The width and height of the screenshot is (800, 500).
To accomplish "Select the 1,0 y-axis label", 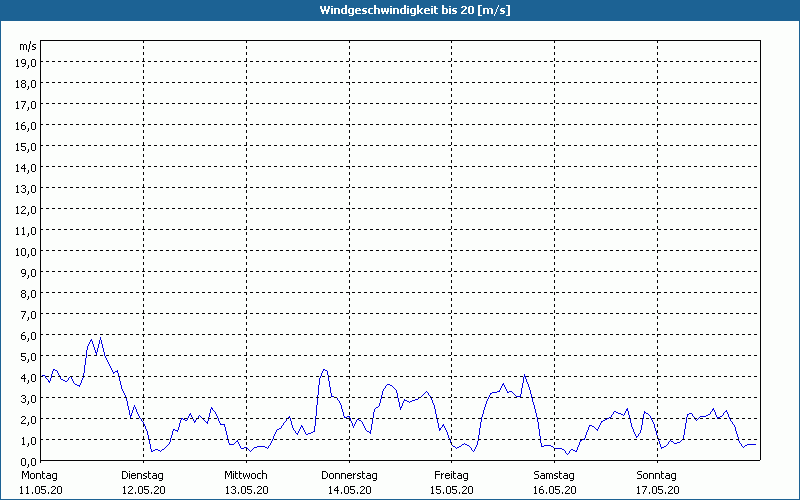I will (29, 441).
